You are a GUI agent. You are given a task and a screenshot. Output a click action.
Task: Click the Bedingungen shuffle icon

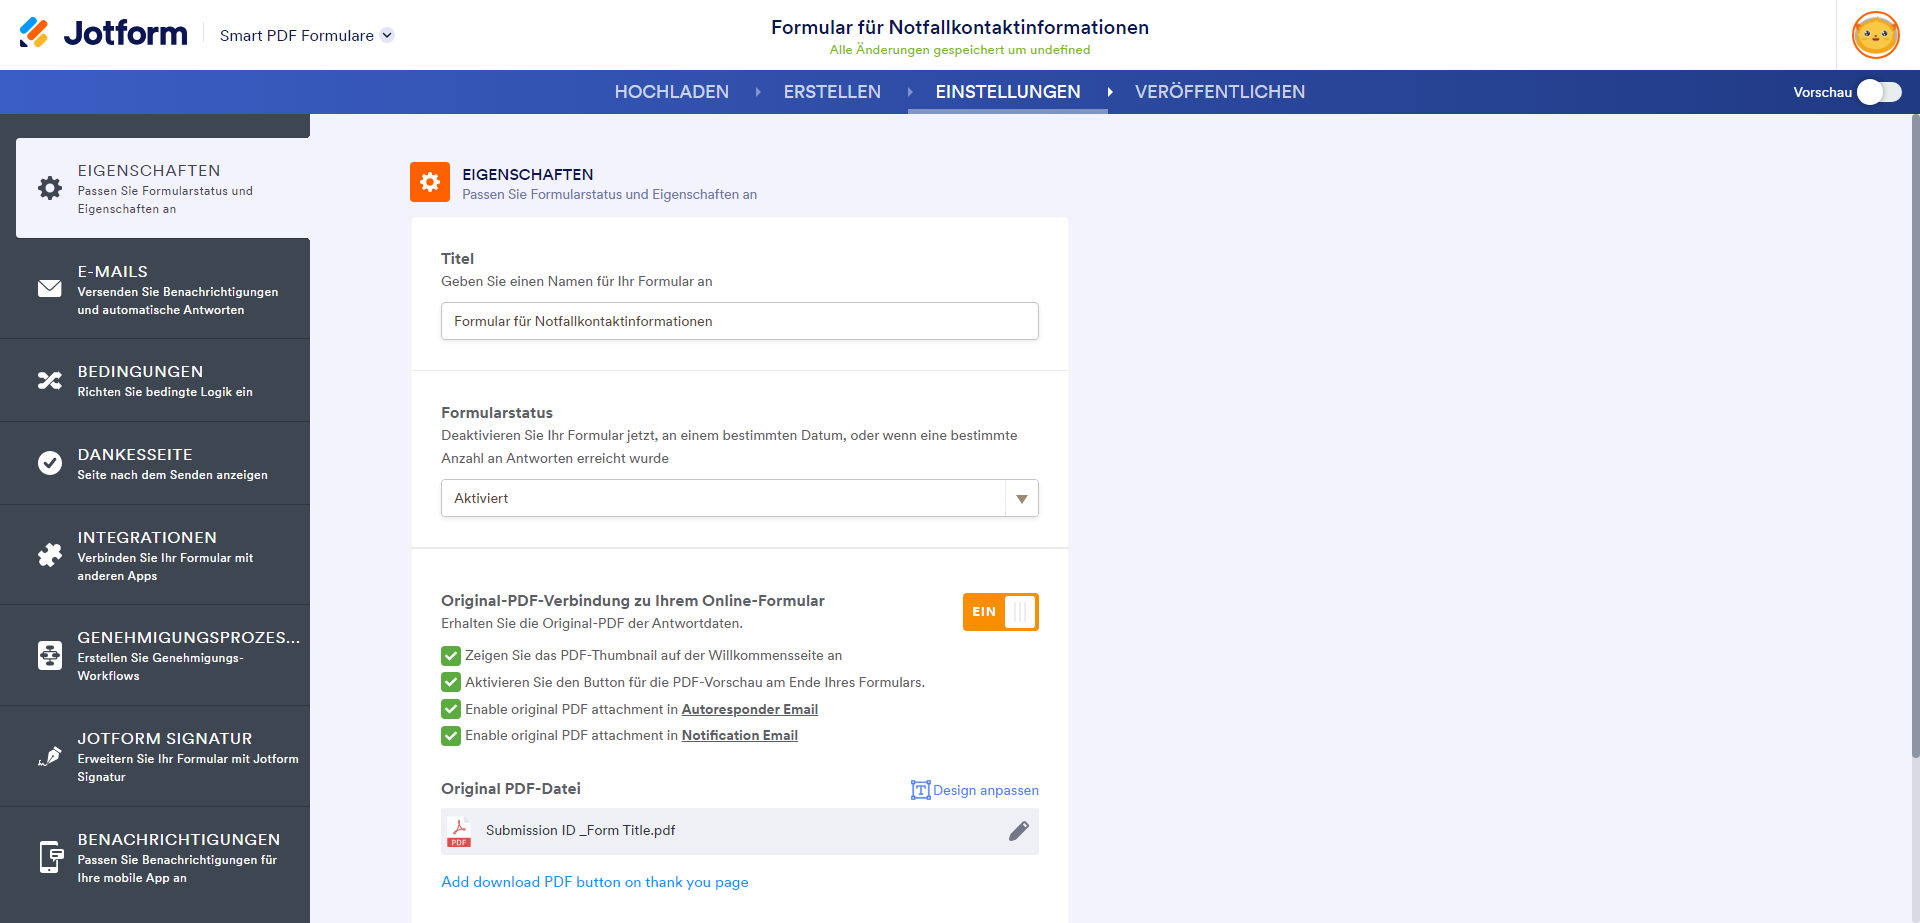tap(50, 380)
